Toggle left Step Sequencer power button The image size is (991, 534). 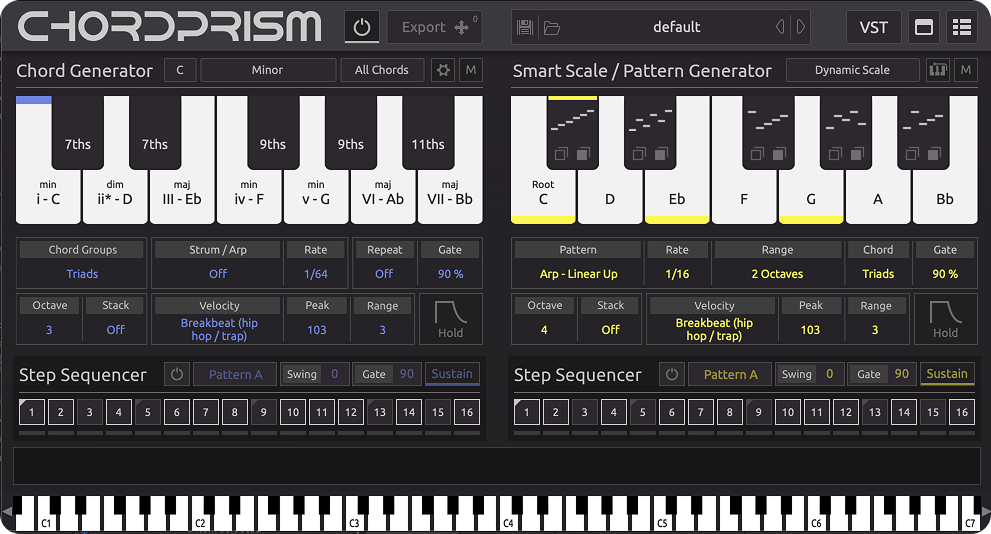(x=177, y=374)
